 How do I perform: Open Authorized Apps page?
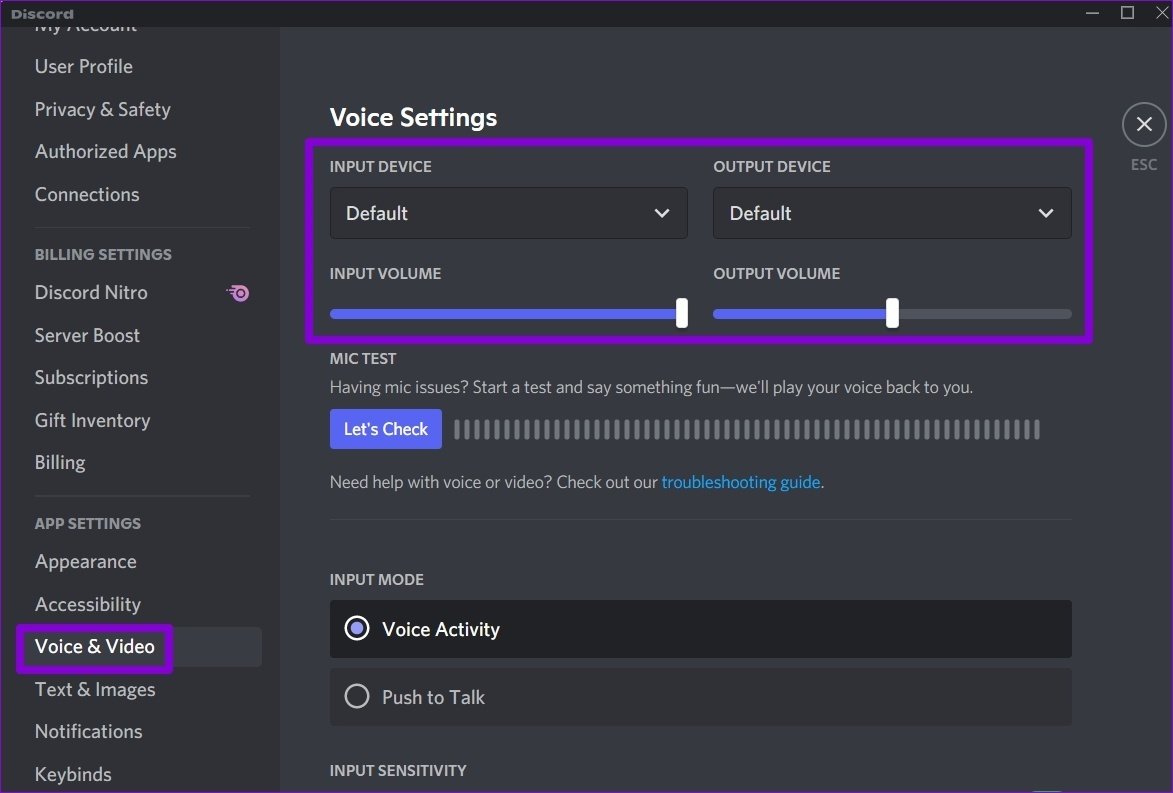(x=105, y=152)
